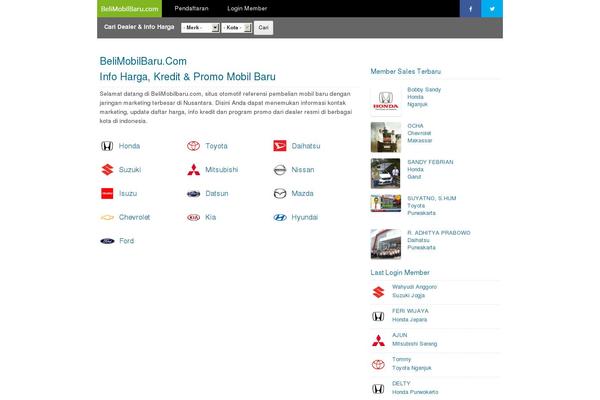Open the Chevrolet brand link
The width and height of the screenshot is (600, 400).
134,217
